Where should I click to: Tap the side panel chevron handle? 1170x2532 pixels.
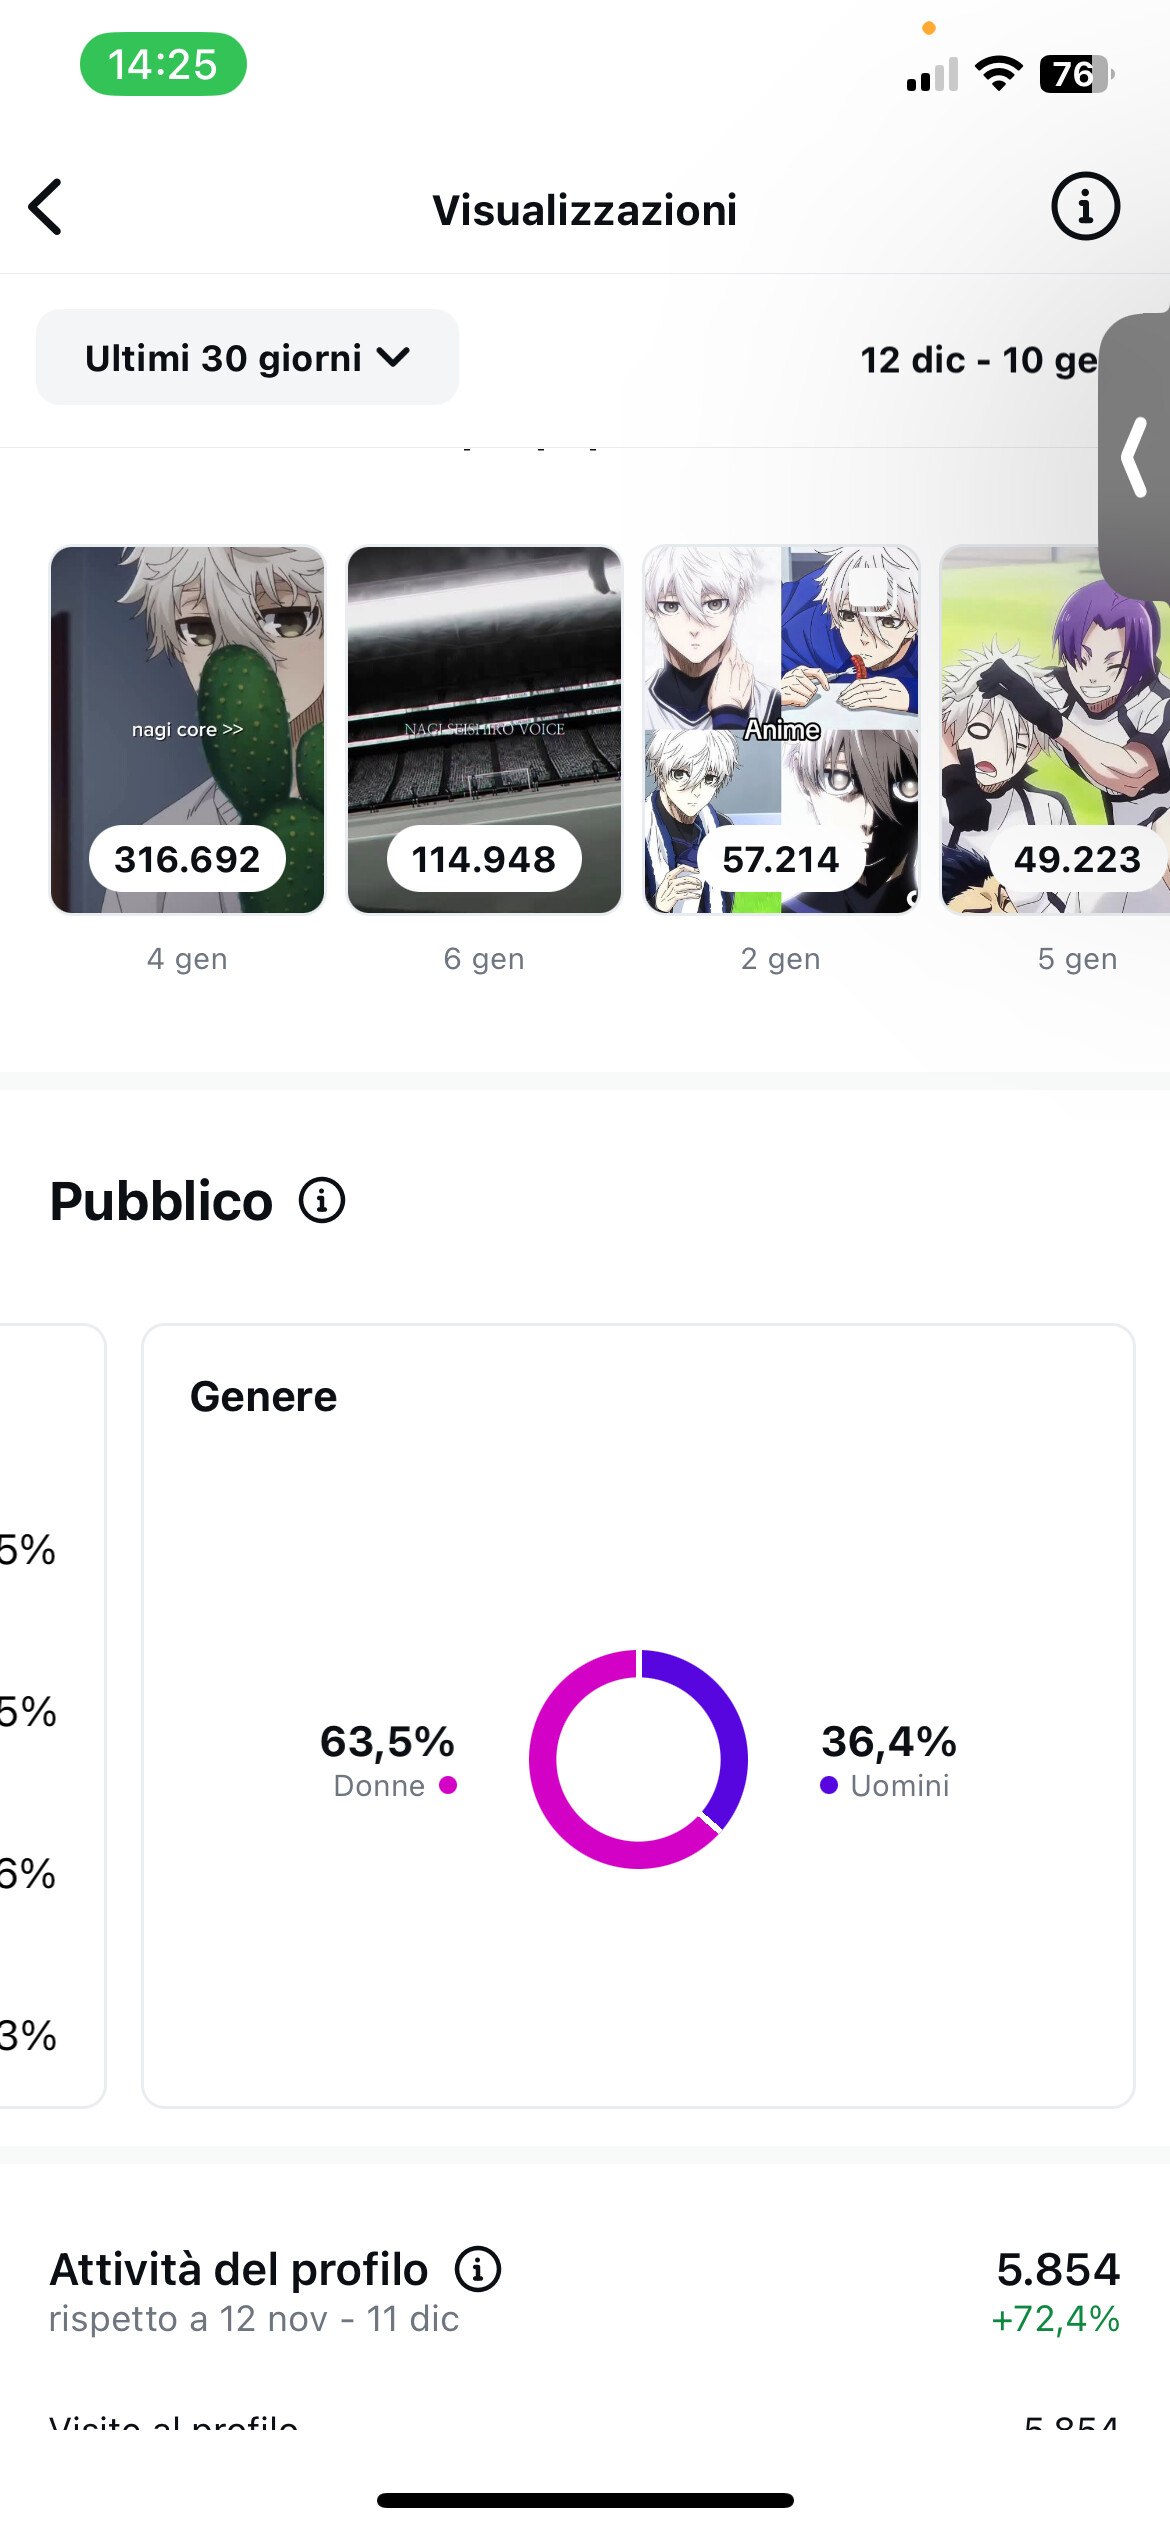pyautogui.click(x=1135, y=457)
